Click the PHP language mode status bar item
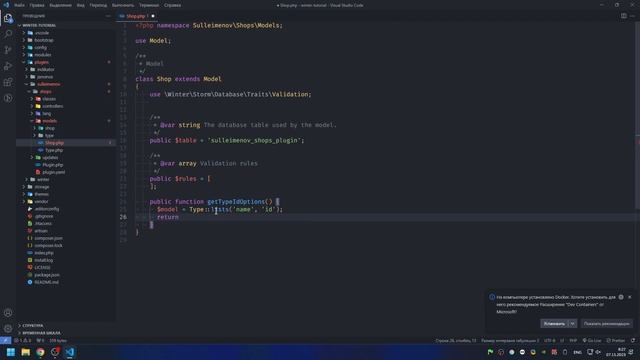 [x=573, y=340]
